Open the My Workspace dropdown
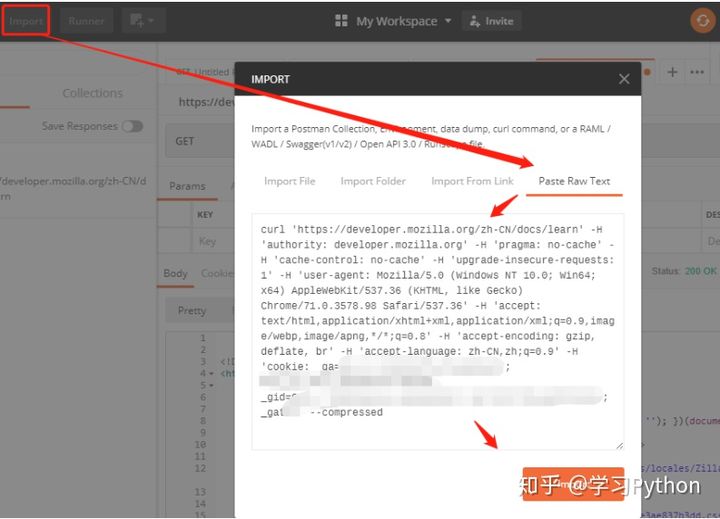This screenshot has width=720, height=519. point(403,21)
